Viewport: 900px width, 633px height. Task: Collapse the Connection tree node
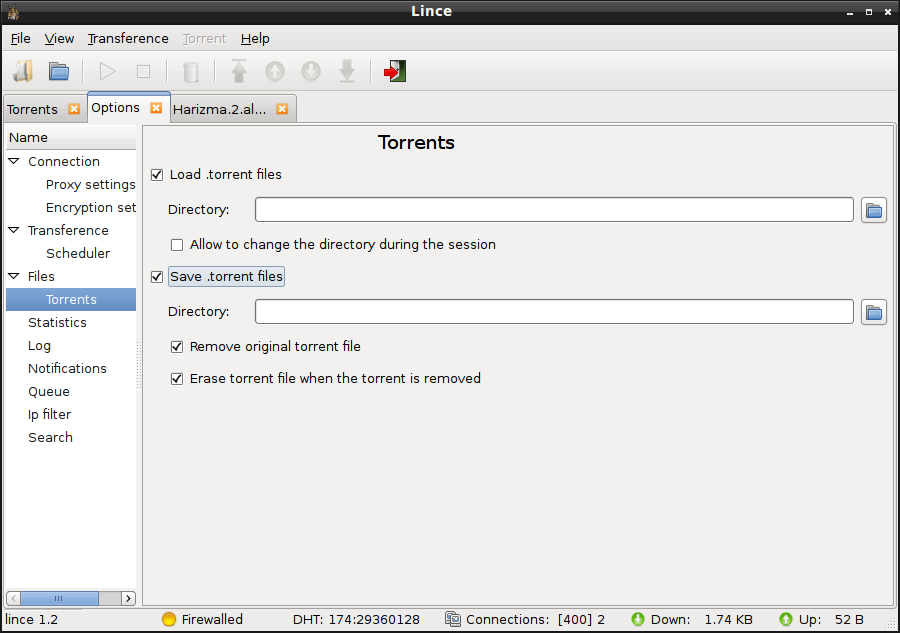14,161
